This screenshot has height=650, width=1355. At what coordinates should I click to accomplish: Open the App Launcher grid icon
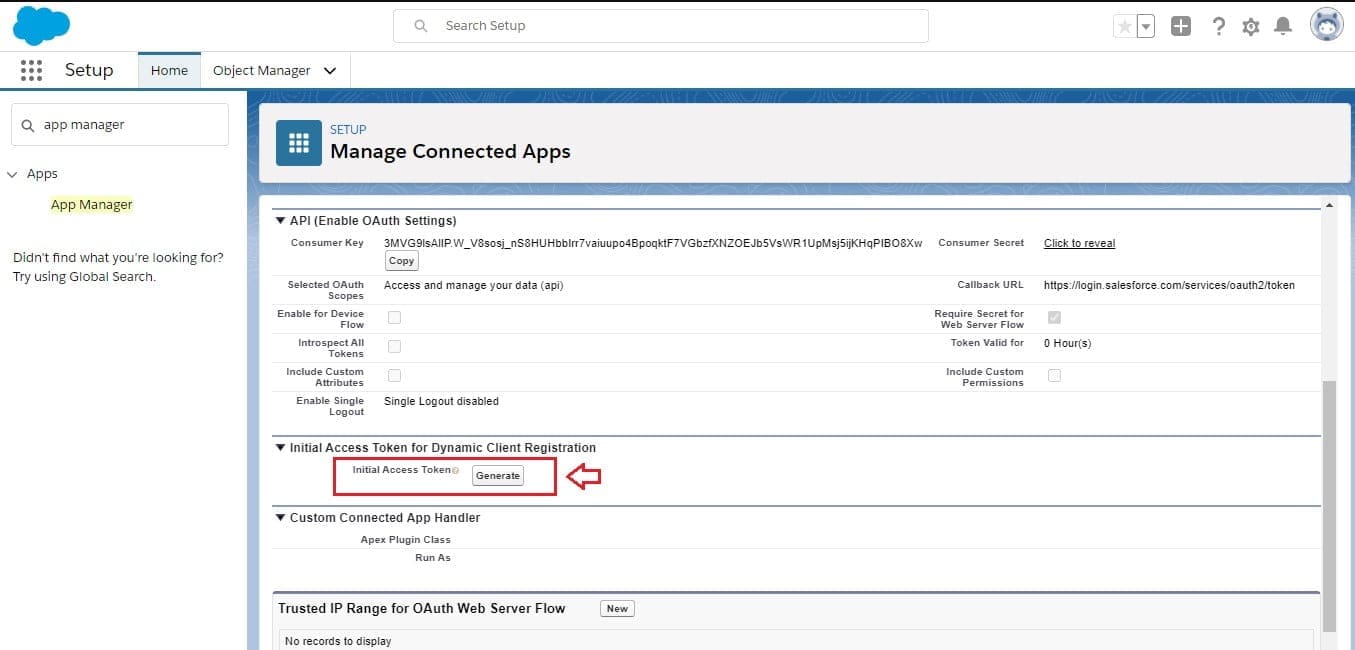point(31,70)
